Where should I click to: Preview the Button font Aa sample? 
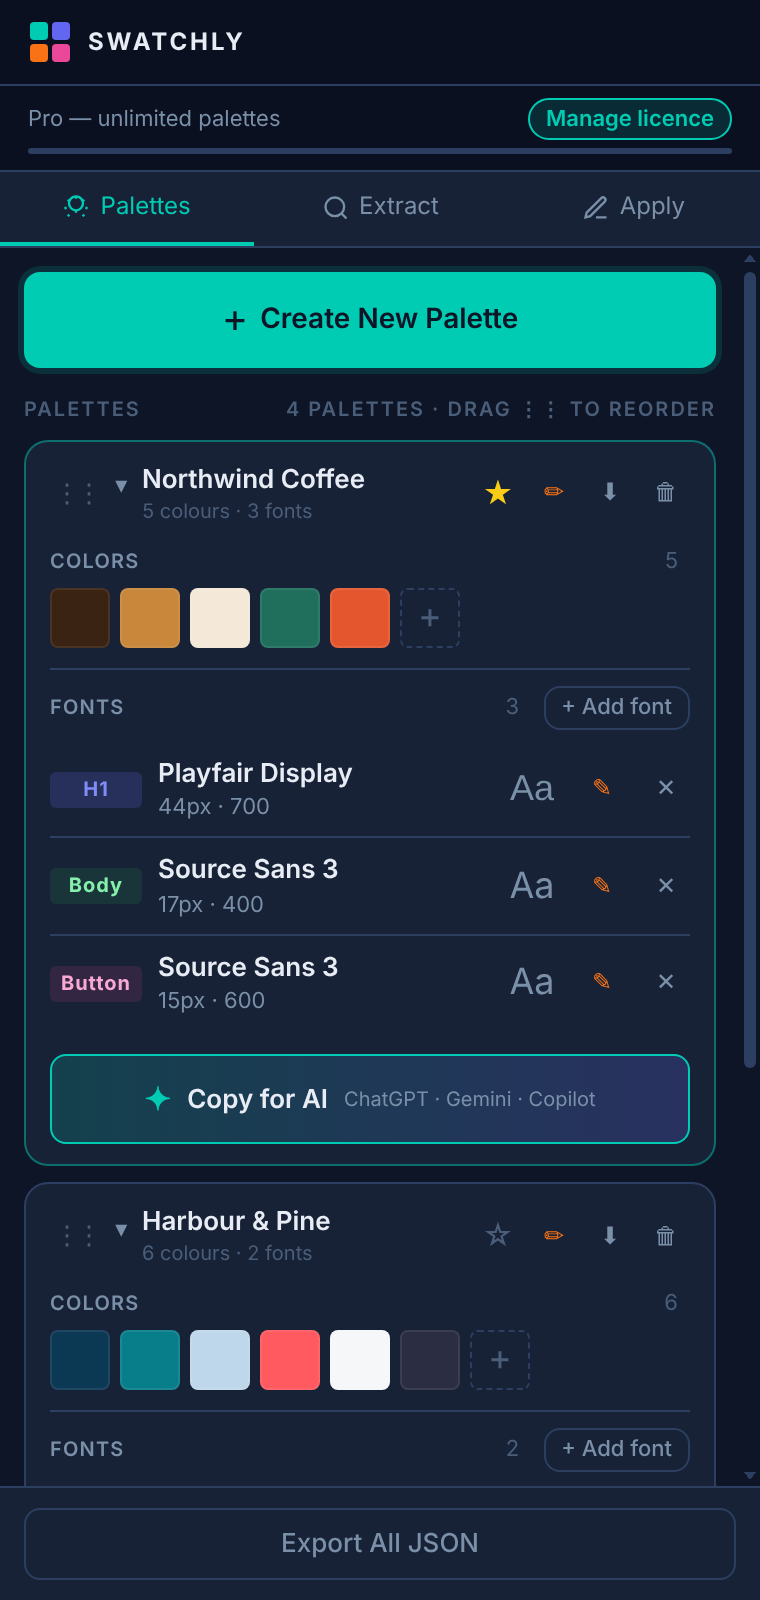[x=532, y=982]
